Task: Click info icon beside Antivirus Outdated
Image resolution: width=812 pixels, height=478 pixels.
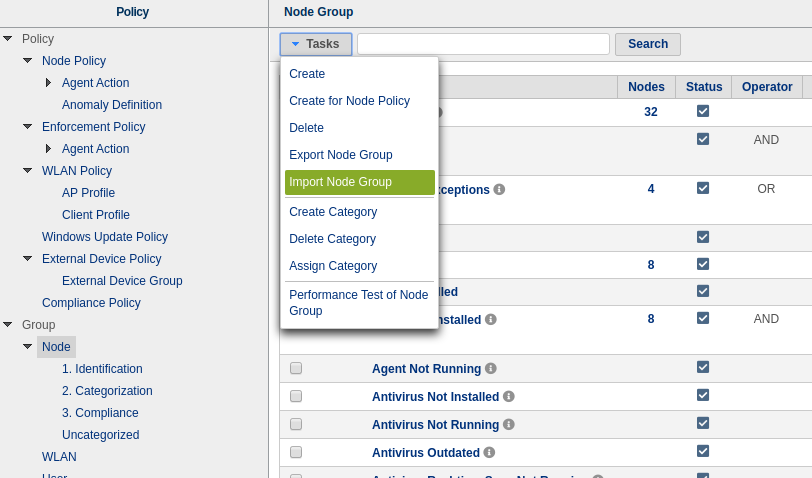Action: click(490, 453)
